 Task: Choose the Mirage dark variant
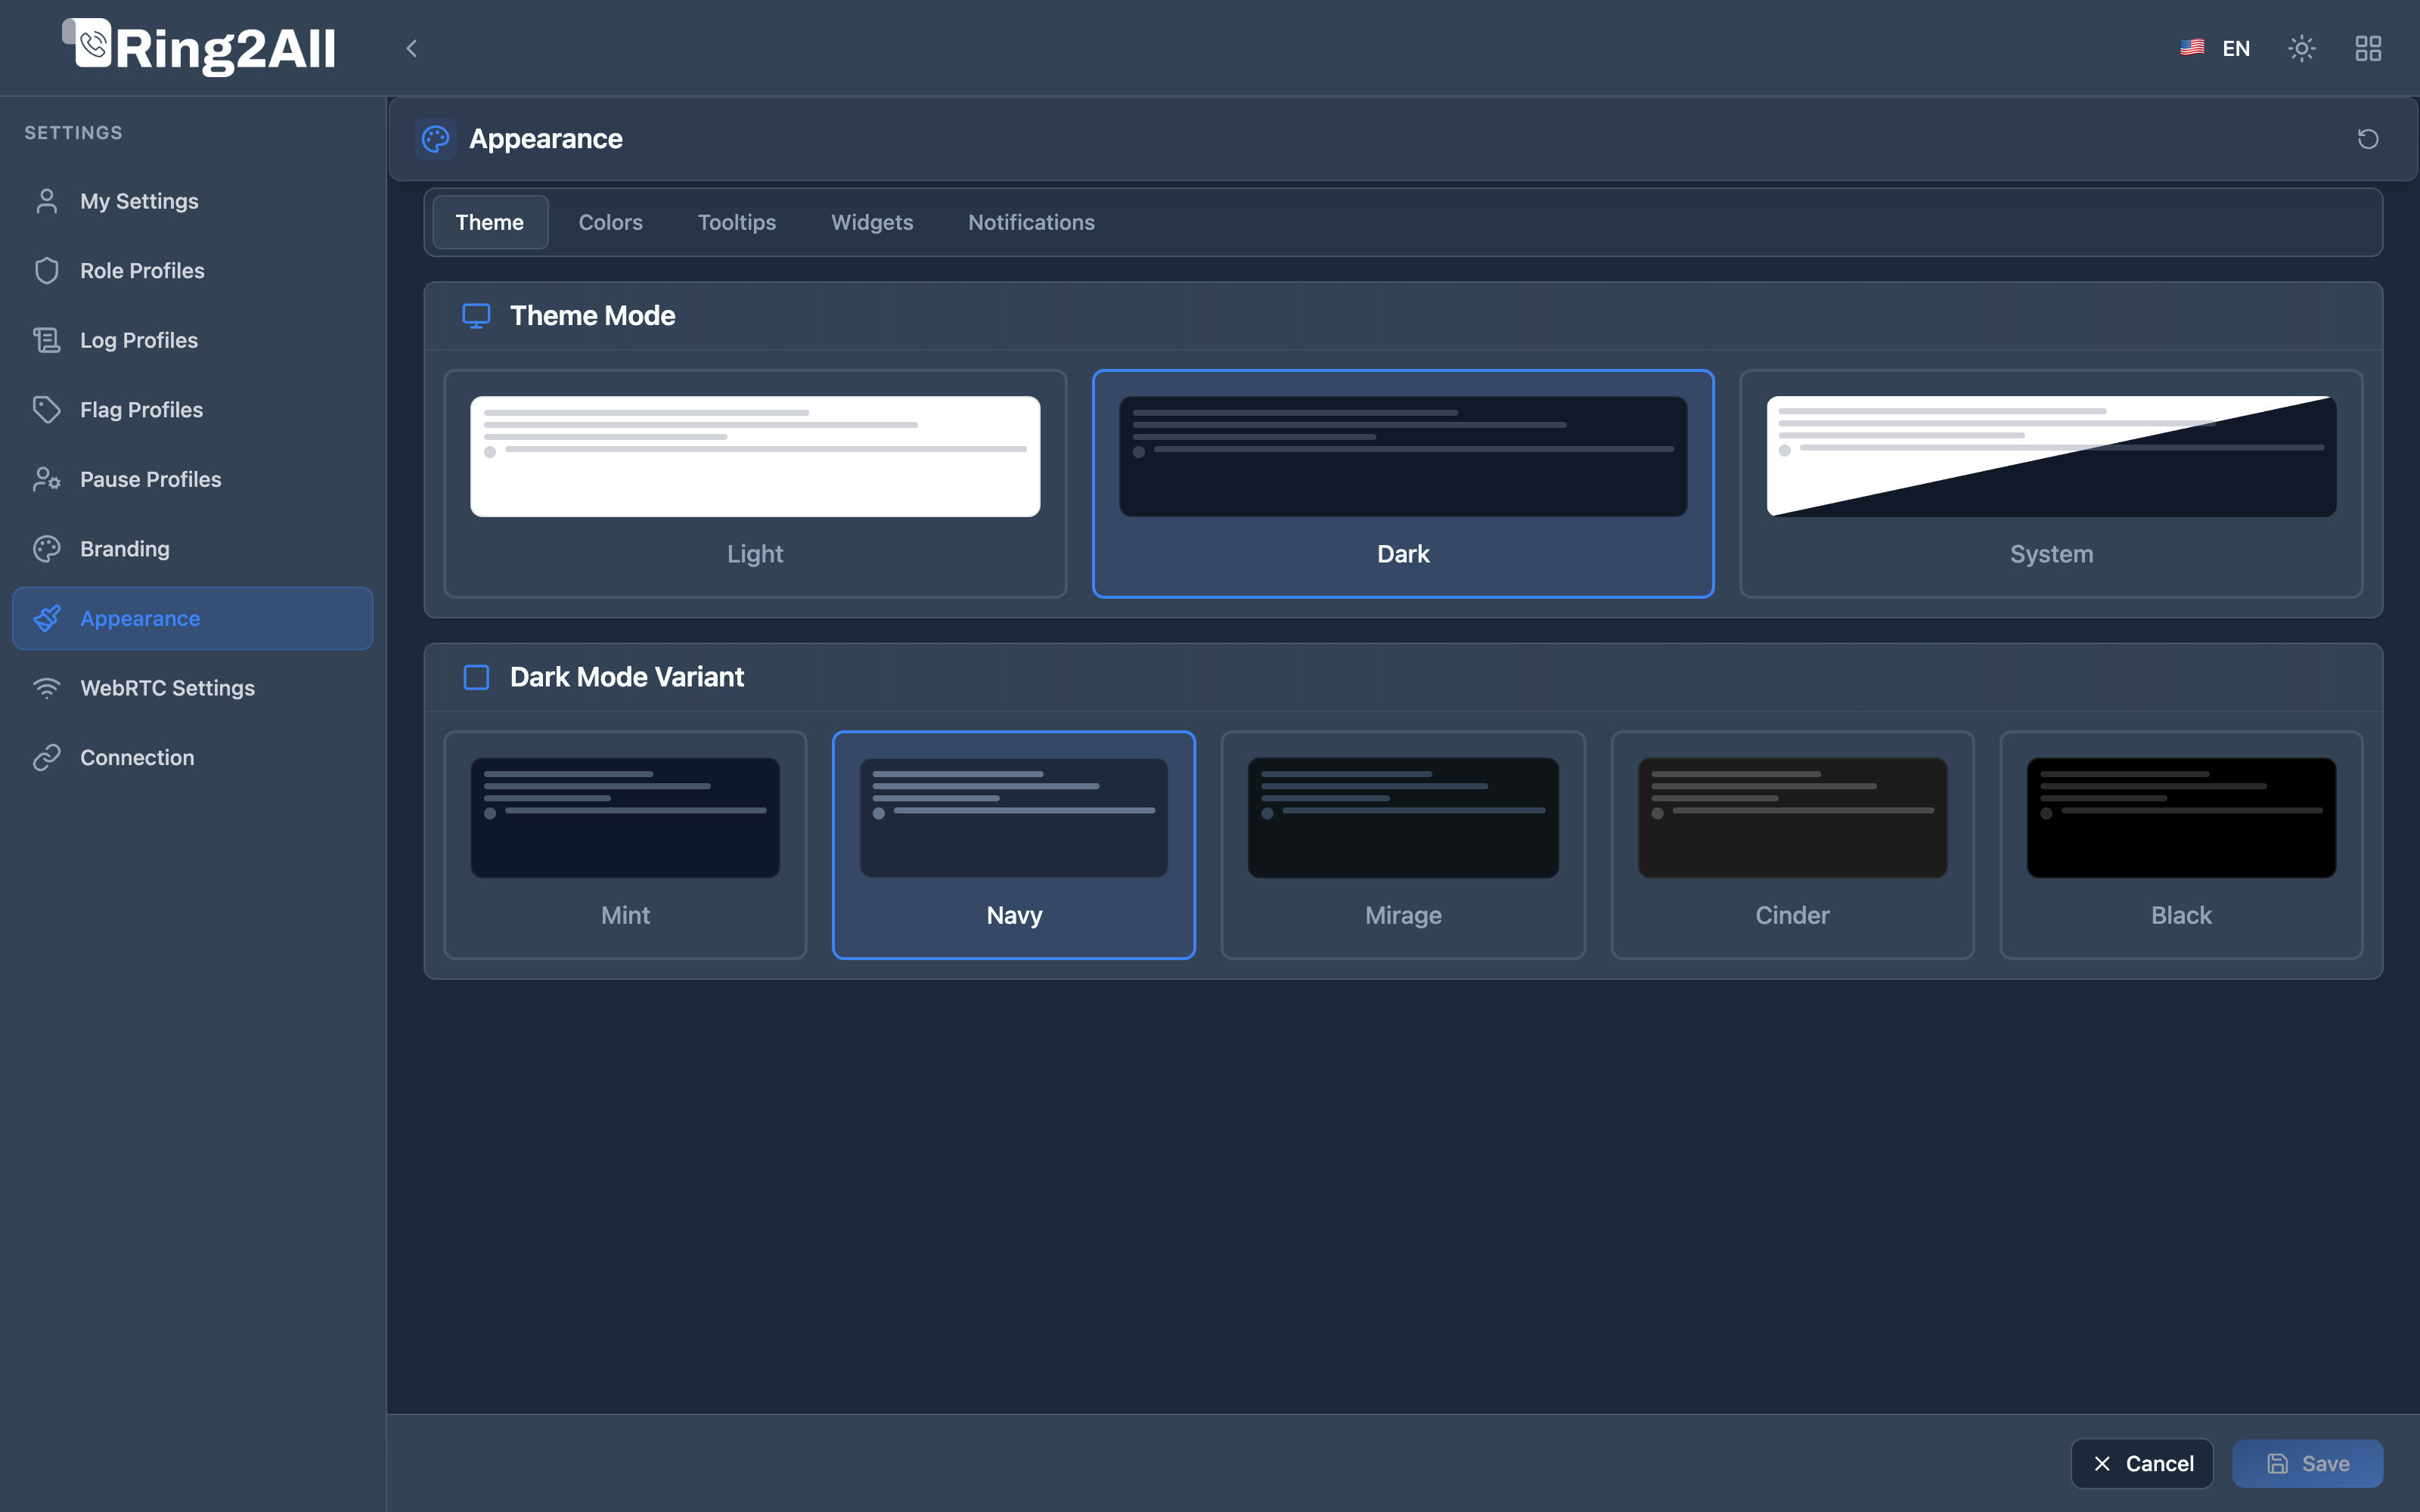coord(1403,845)
